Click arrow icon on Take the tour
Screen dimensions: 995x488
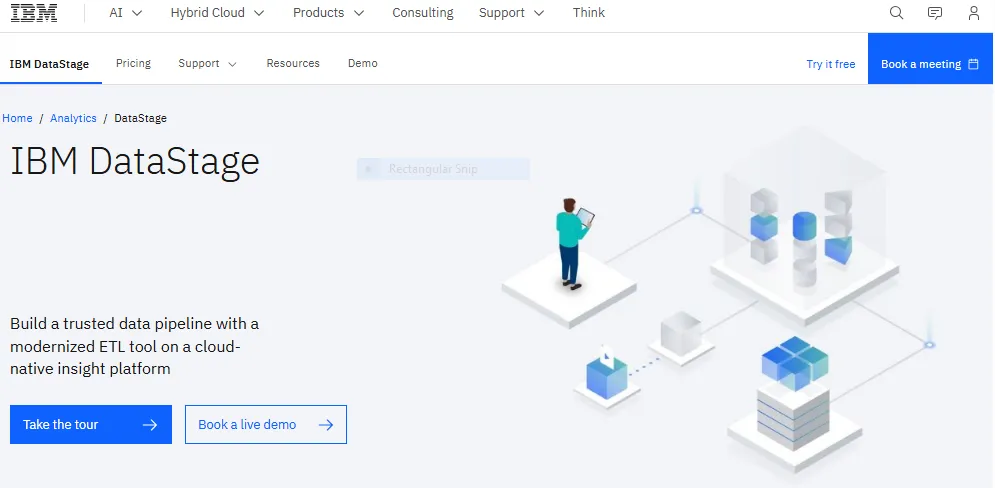(x=150, y=425)
